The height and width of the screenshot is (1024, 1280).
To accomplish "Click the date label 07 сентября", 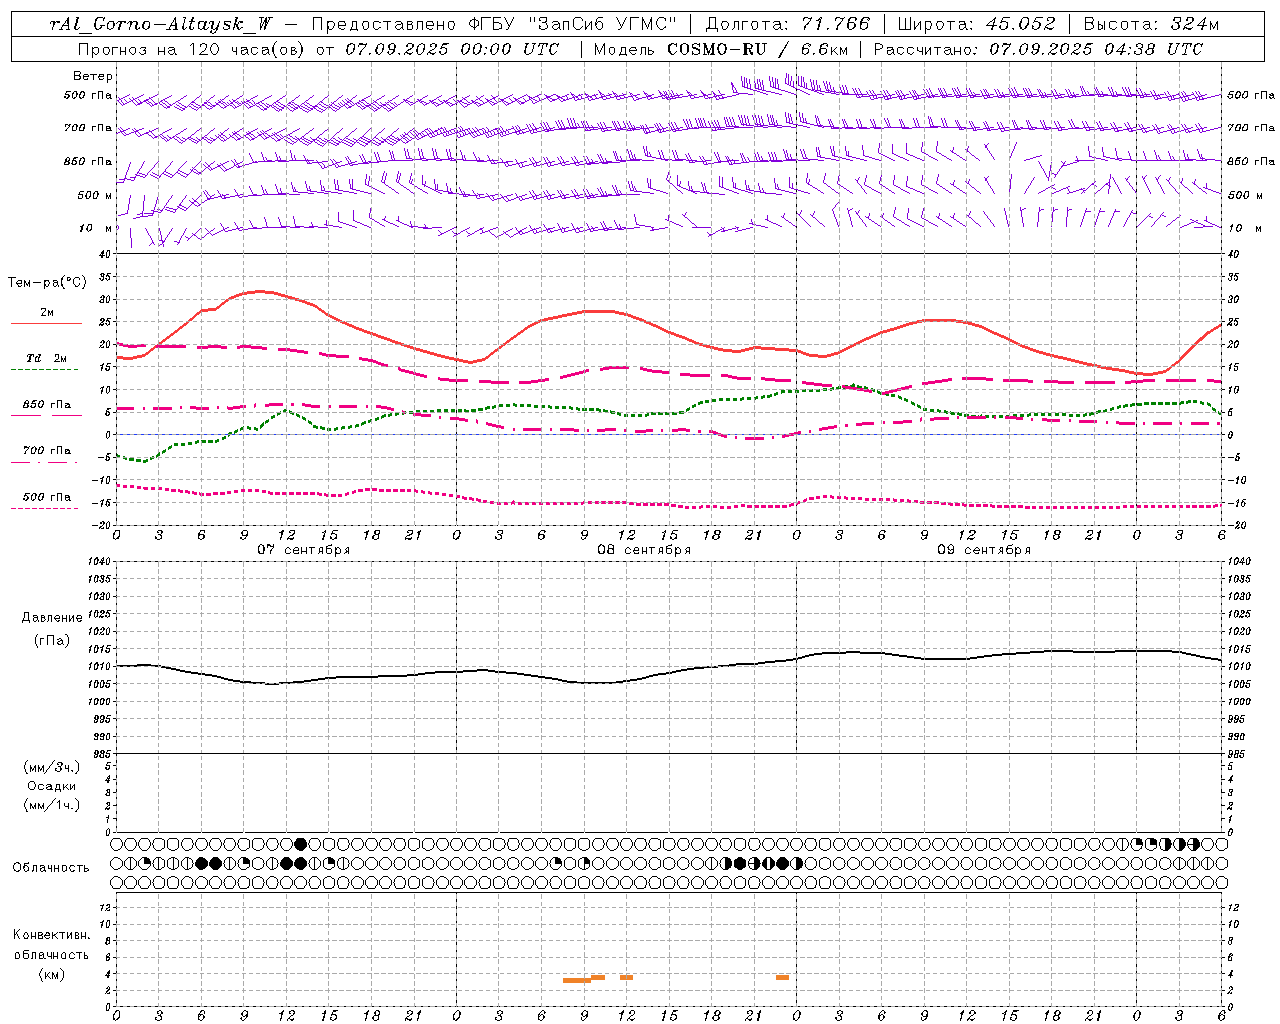I will tap(304, 550).
